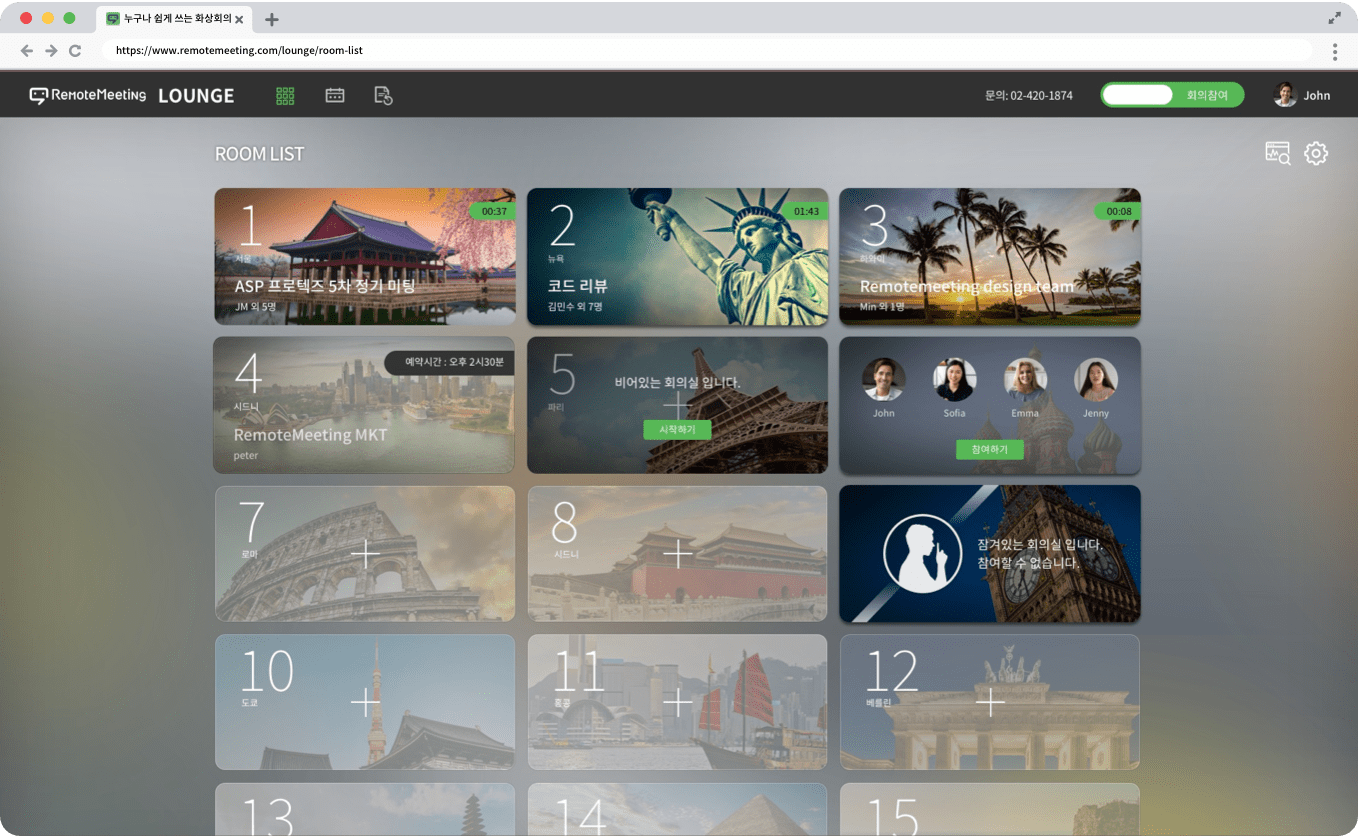1358x836 pixels.
Task: Open a new browser tab with plus
Action: (x=272, y=19)
